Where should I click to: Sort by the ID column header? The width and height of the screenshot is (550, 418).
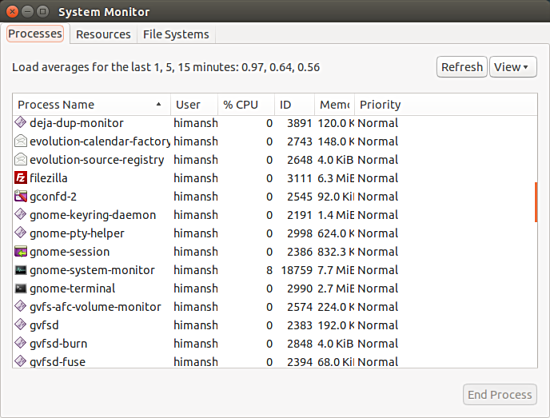pyautogui.click(x=294, y=104)
